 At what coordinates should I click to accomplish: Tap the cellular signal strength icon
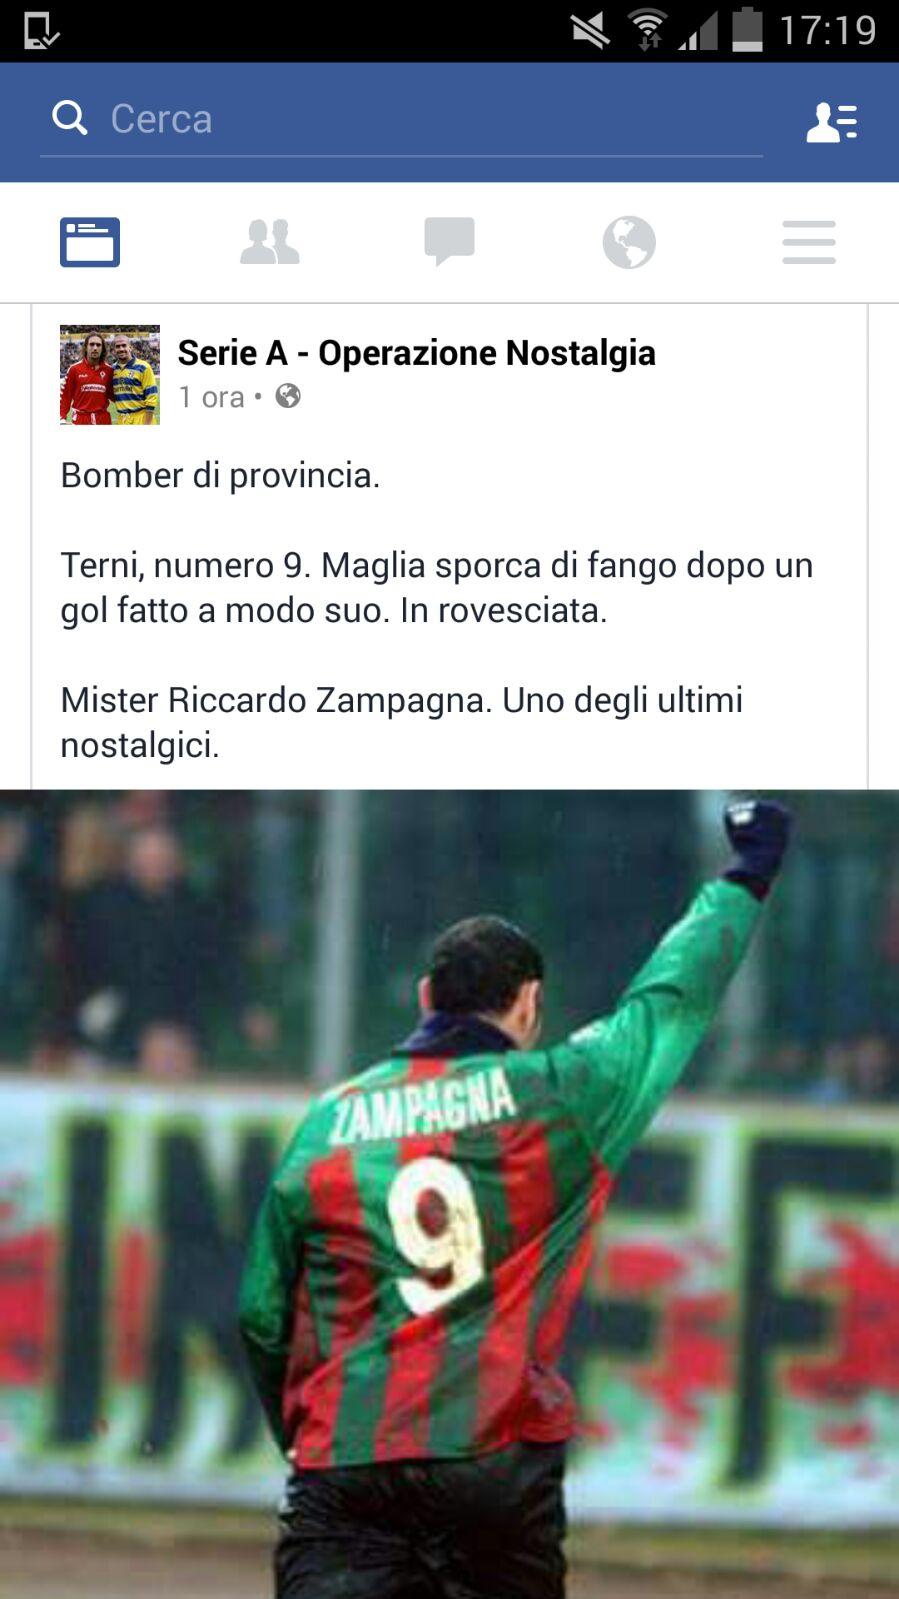pos(698,32)
